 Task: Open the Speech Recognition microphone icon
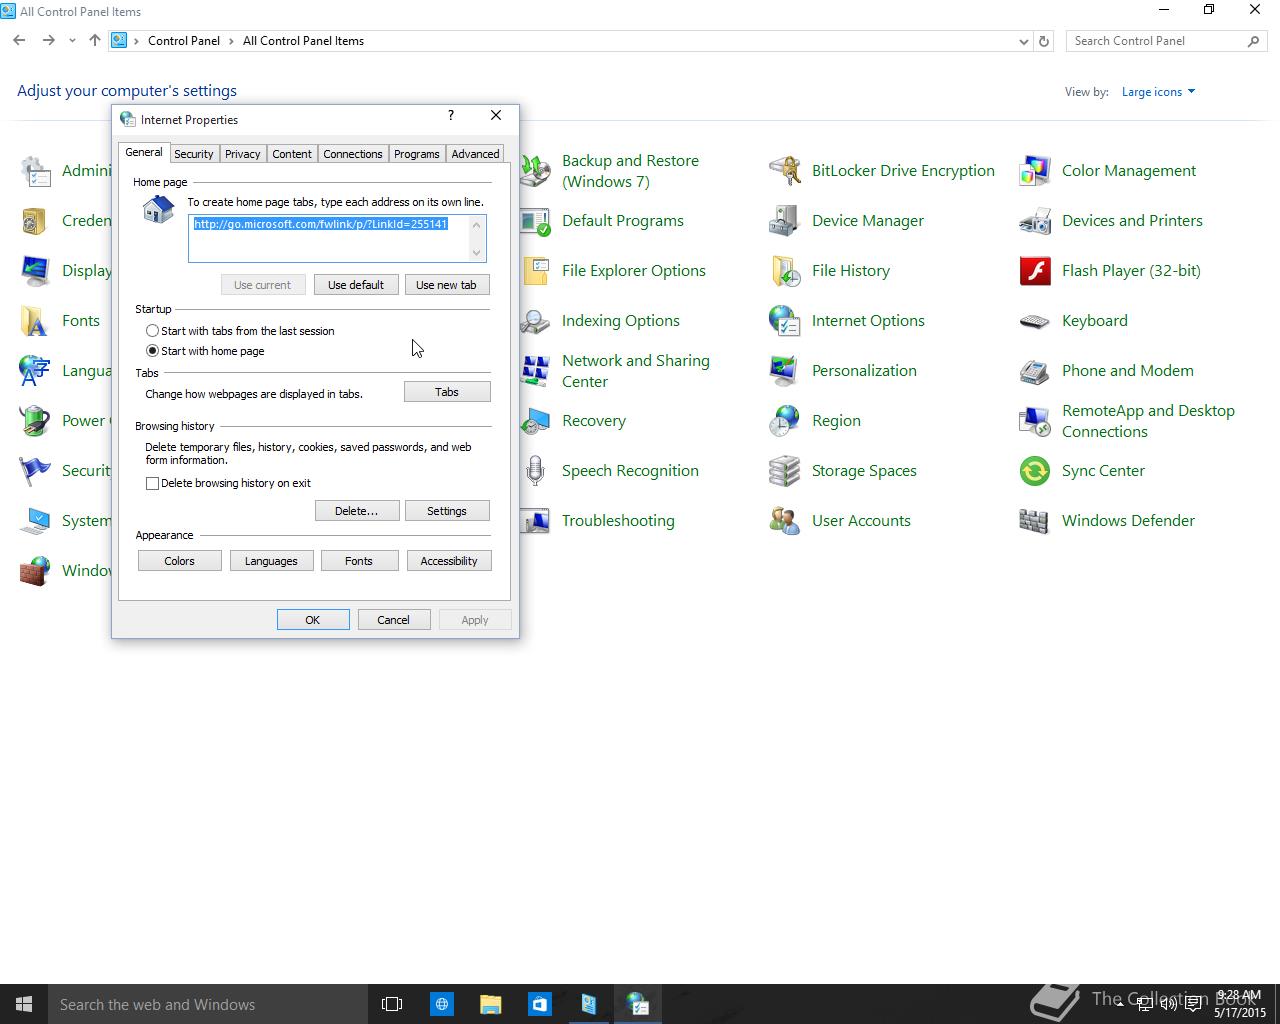click(x=535, y=471)
